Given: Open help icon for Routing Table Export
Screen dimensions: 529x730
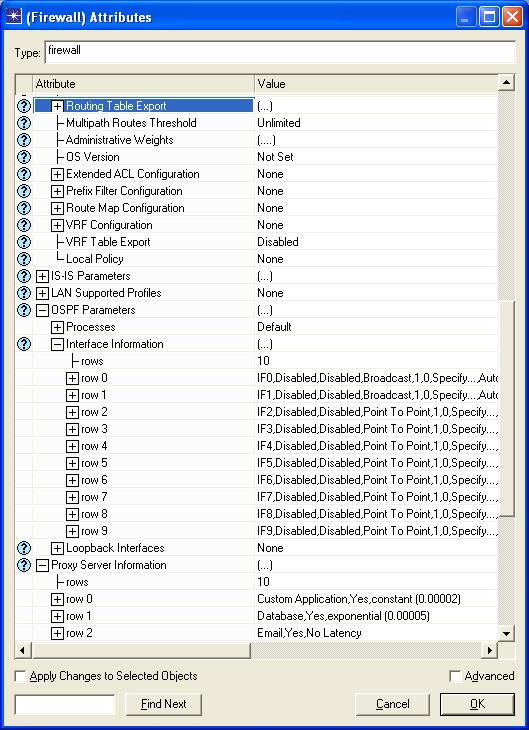Looking at the screenshot, I should pos(24,106).
